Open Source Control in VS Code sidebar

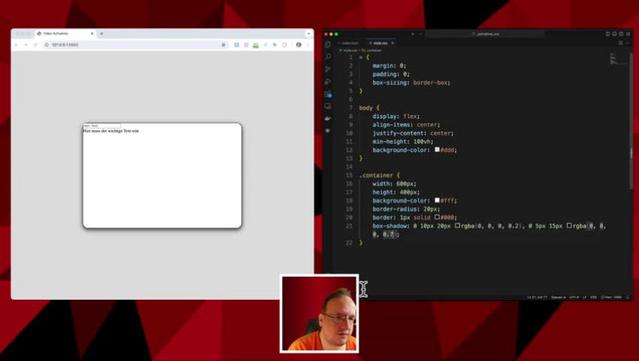[x=328, y=69]
